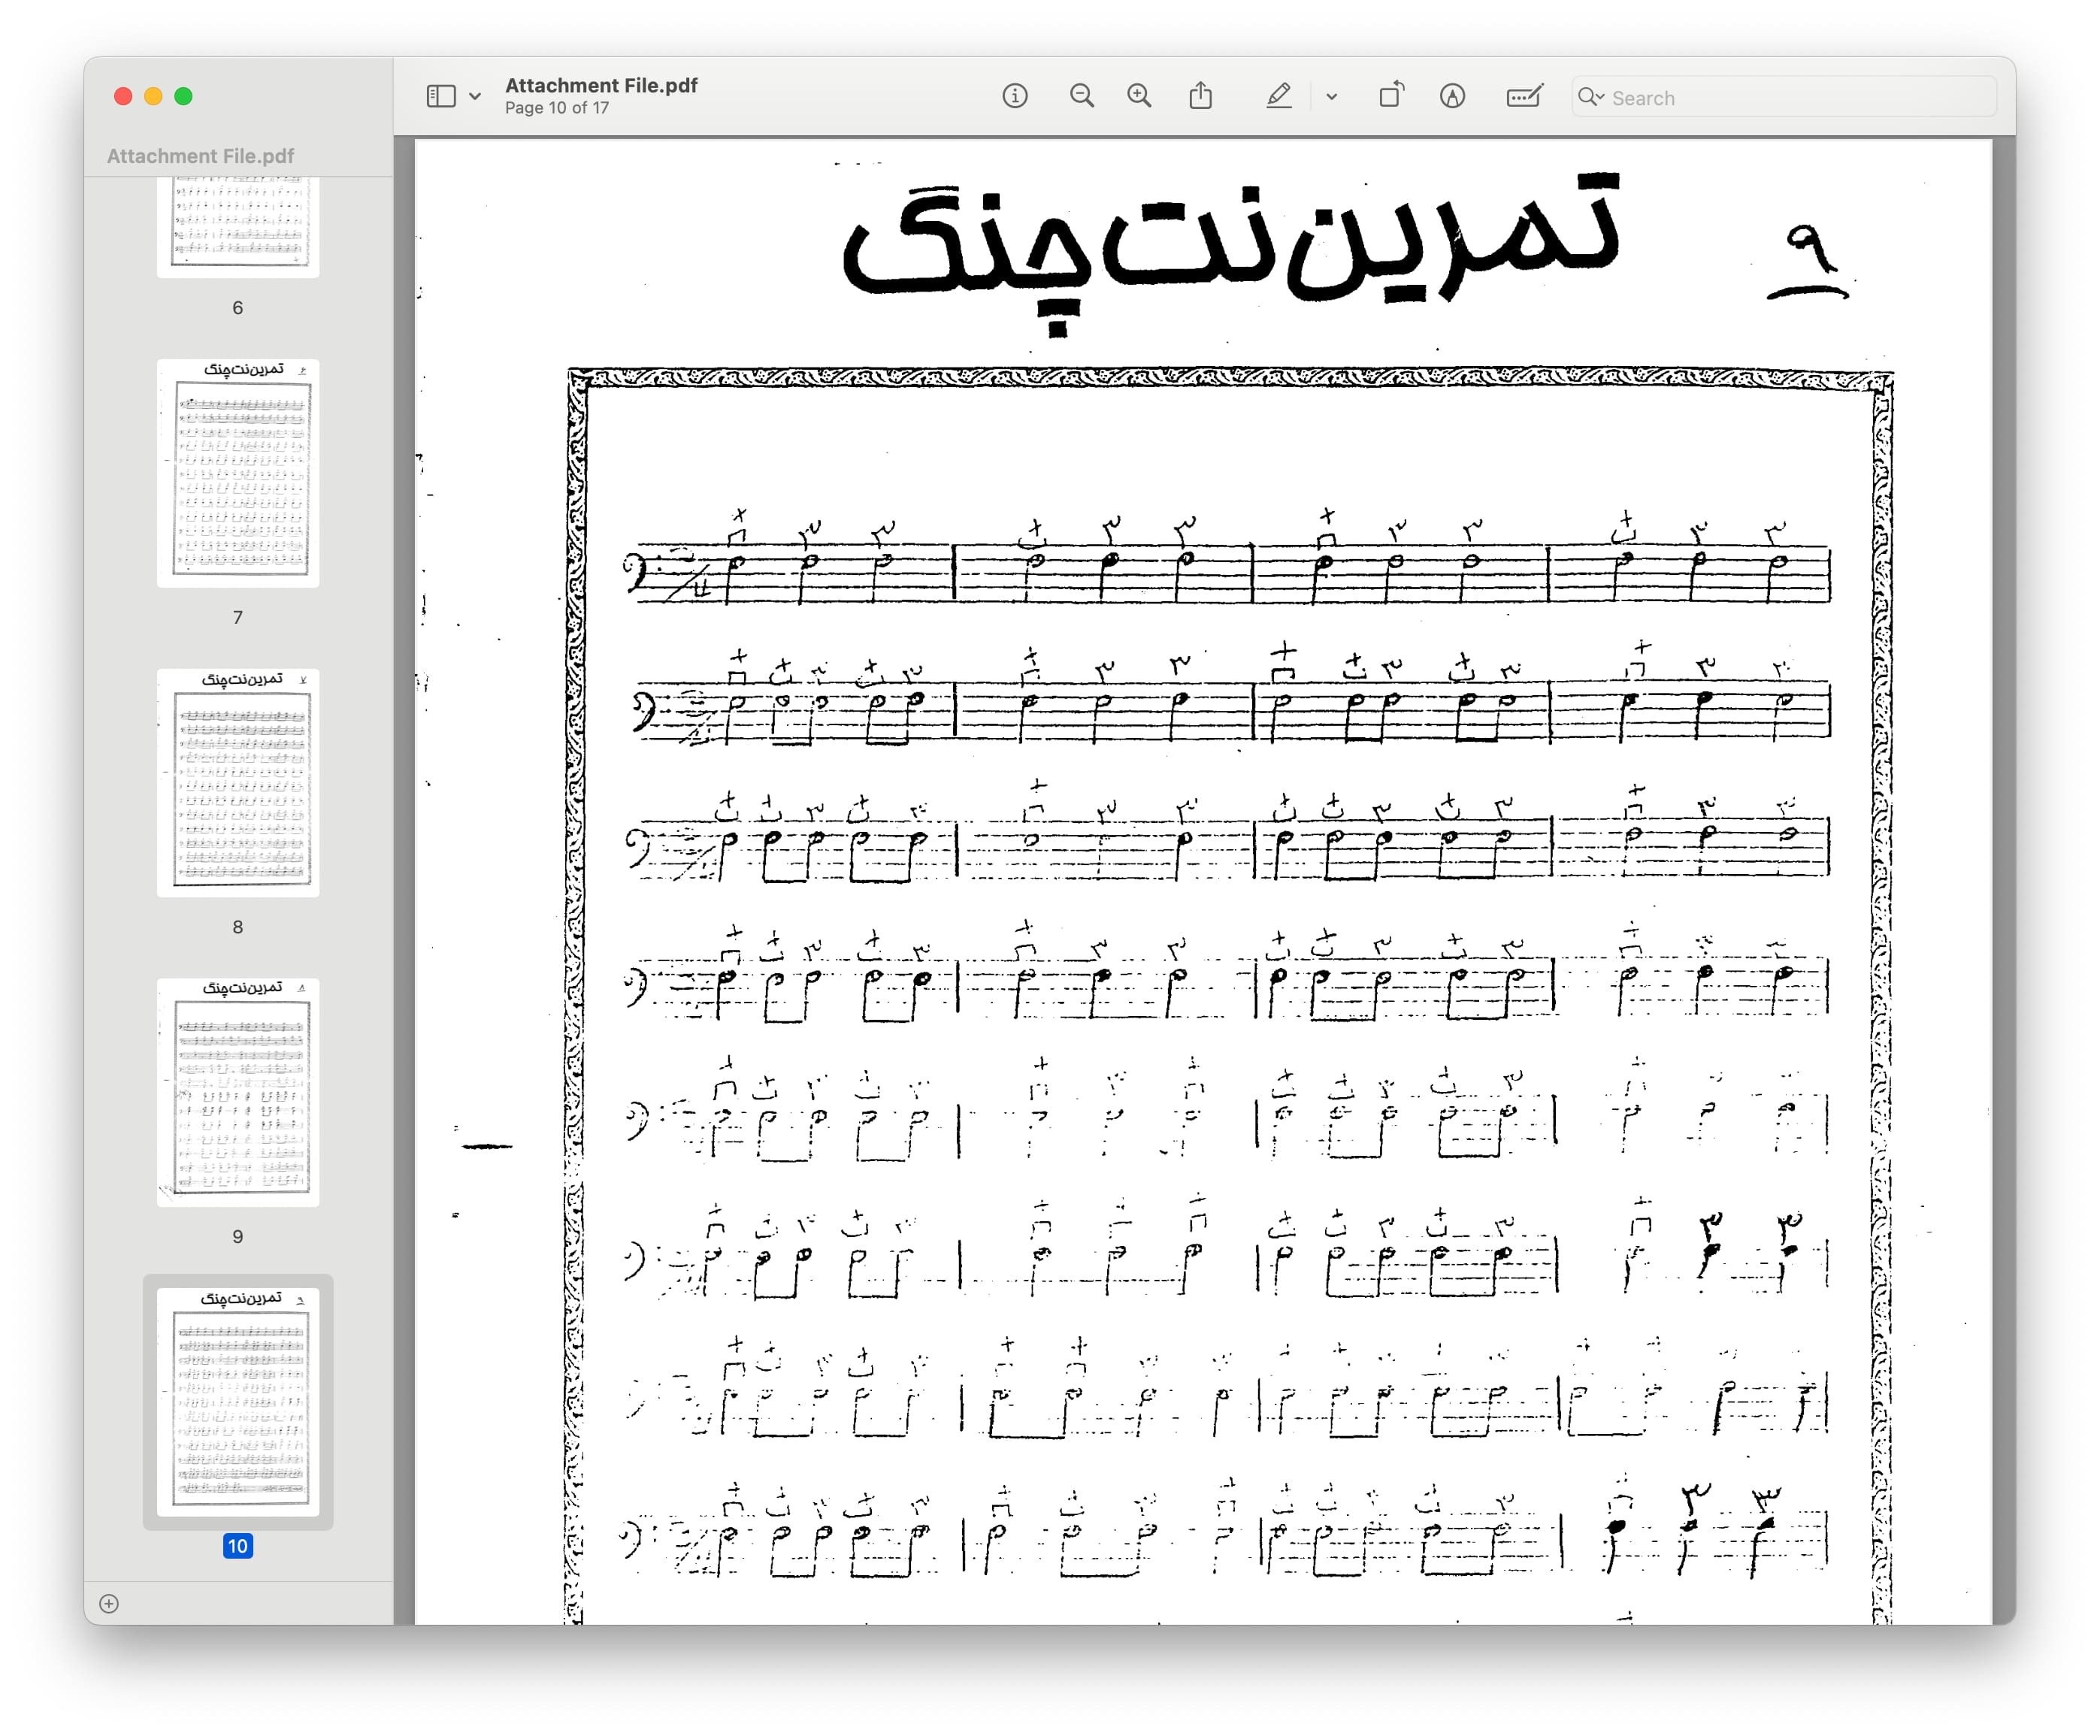Click the page number 9 label in sidebar
The height and width of the screenshot is (1736, 2100).
coord(238,1237)
